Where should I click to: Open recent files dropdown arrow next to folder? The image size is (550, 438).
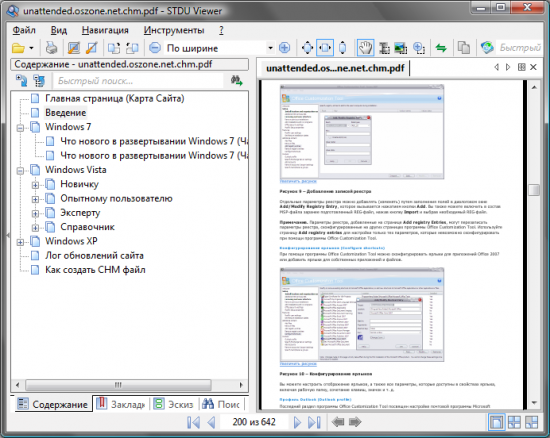pyautogui.click(x=31, y=48)
